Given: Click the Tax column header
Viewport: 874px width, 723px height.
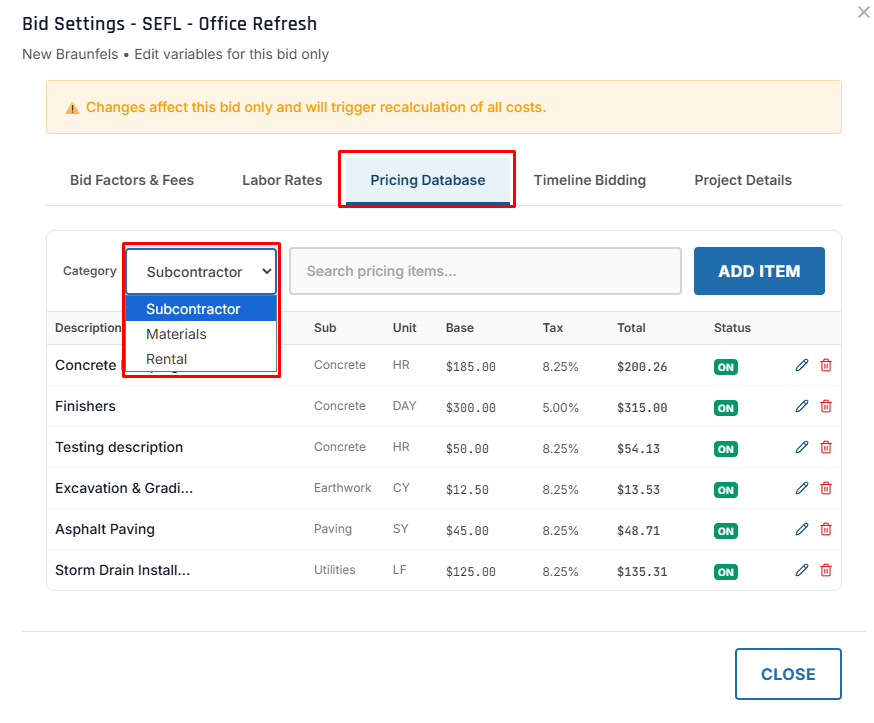Looking at the screenshot, I should click(552, 328).
